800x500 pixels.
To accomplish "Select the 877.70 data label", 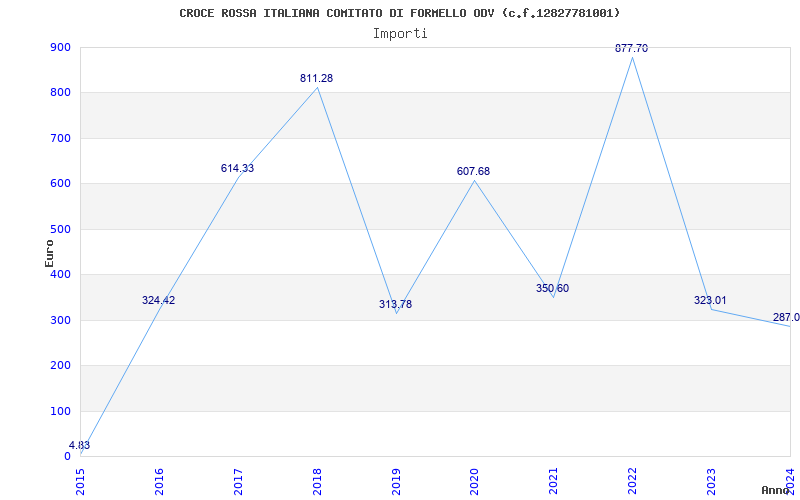I will point(632,48).
